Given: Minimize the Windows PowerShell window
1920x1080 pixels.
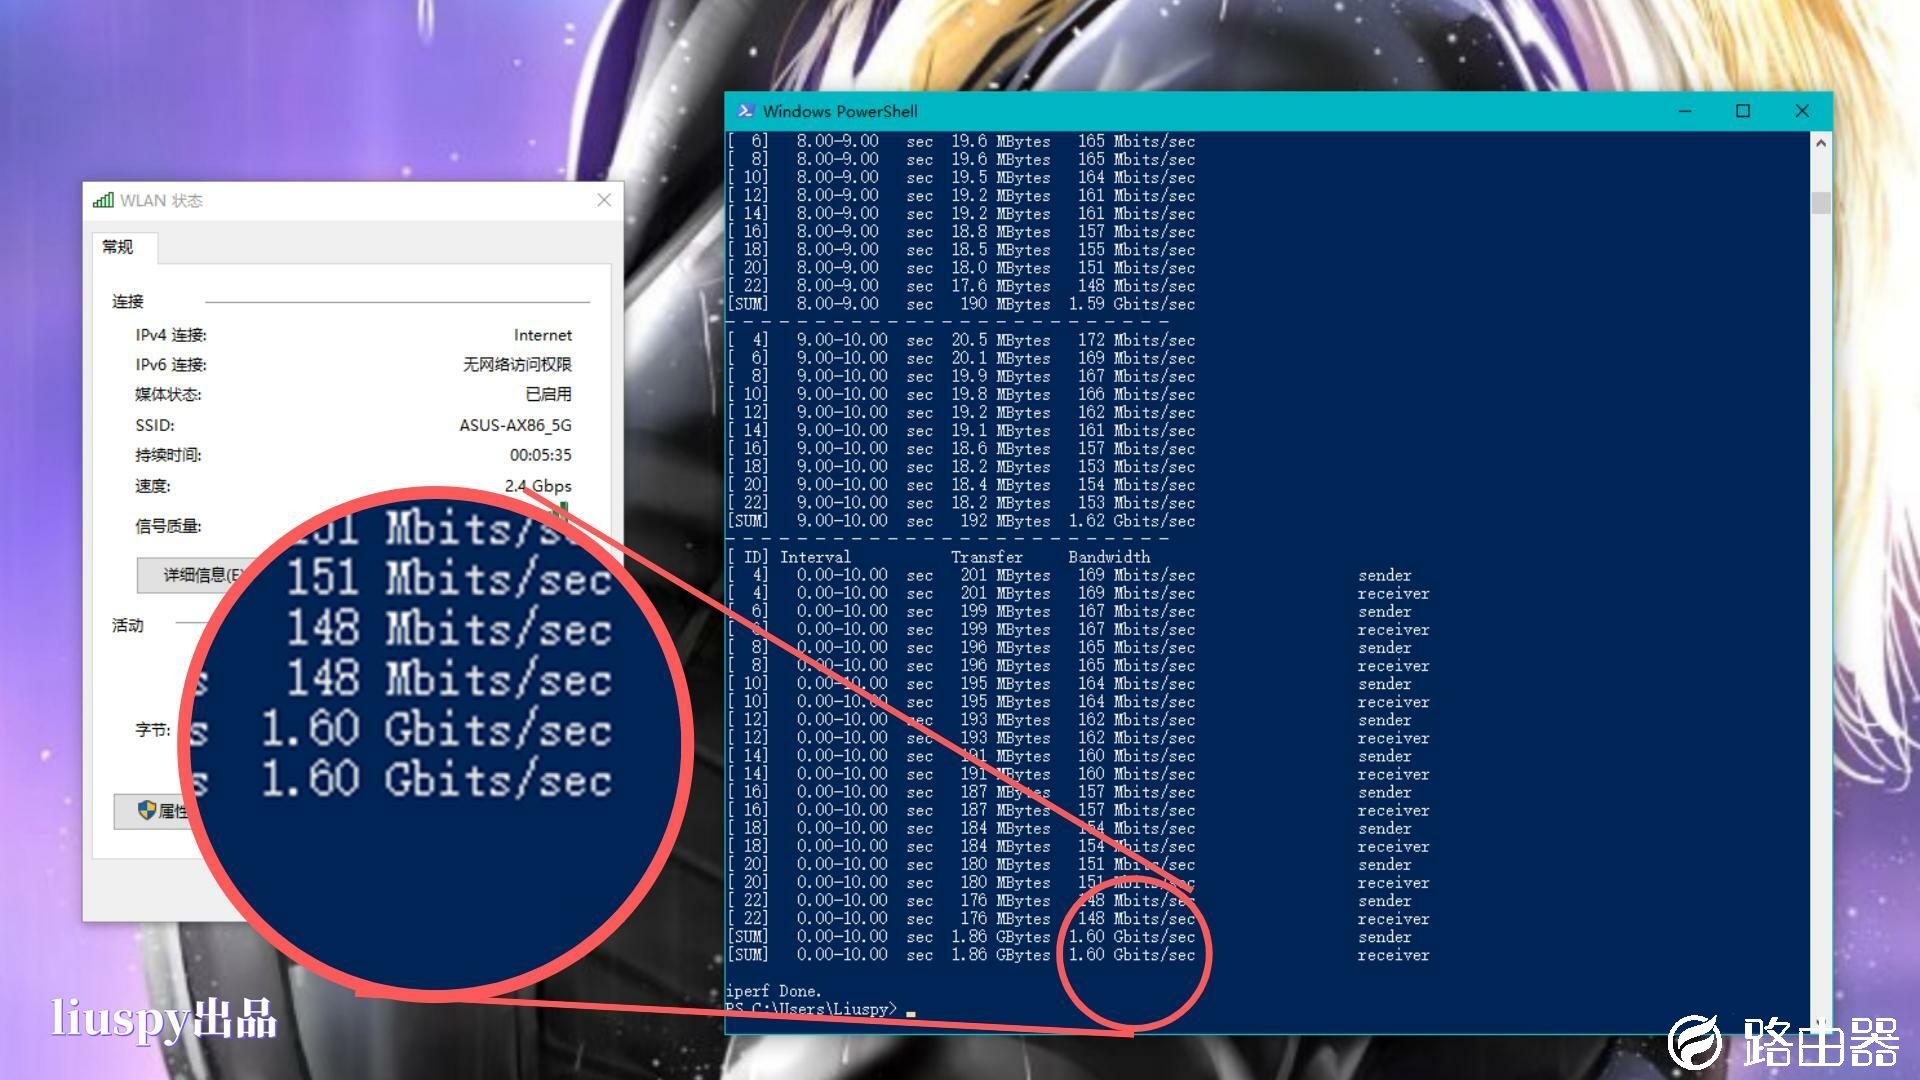Looking at the screenshot, I should tap(1685, 111).
